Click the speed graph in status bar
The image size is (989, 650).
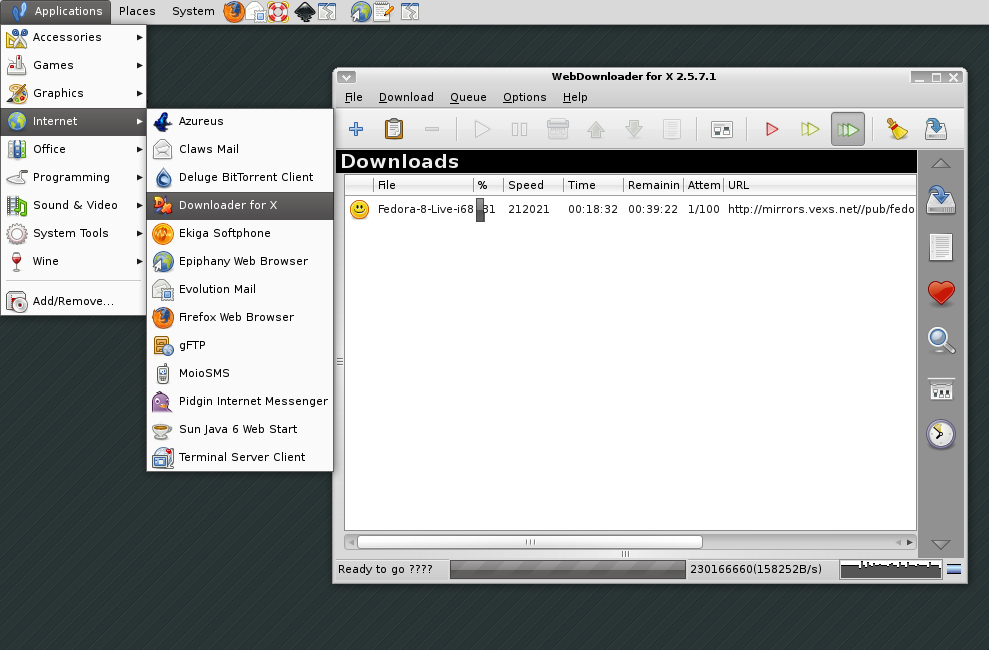[x=891, y=569]
